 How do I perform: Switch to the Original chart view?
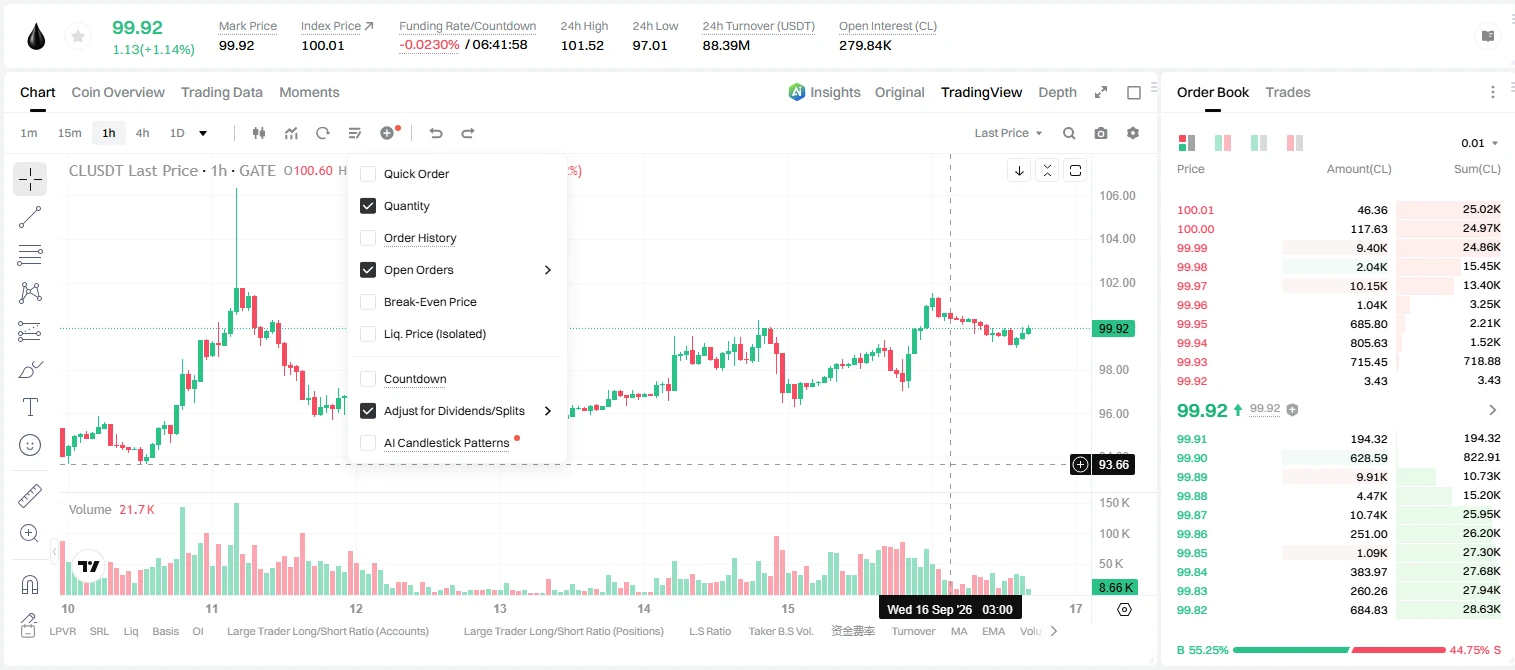coord(900,92)
